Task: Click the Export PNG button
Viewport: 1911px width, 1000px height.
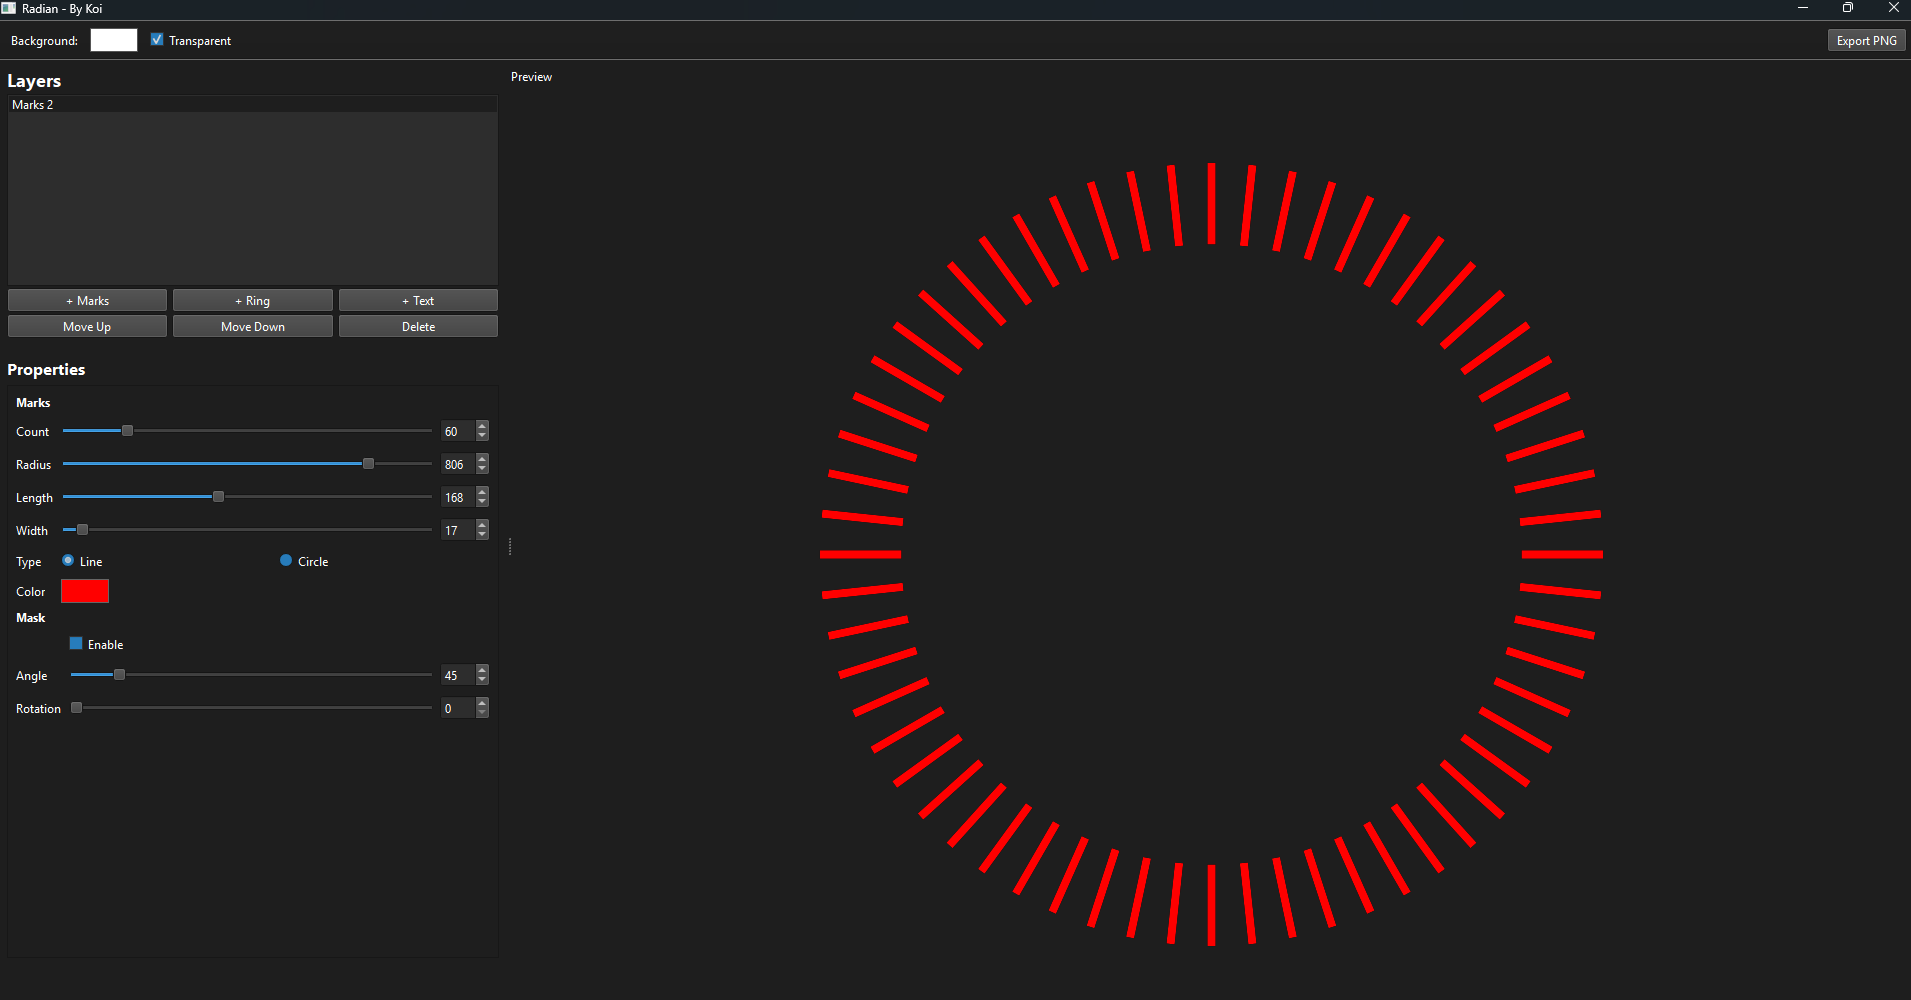Action: pyautogui.click(x=1866, y=40)
